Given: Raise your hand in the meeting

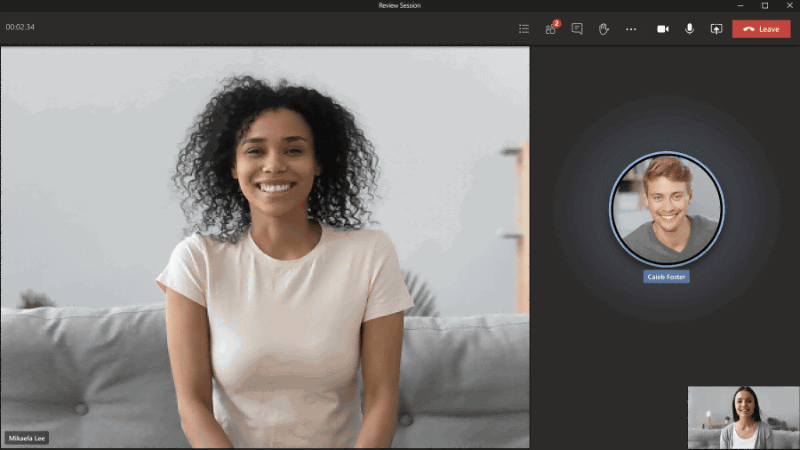Looking at the screenshot, I should tap(604, 29).
